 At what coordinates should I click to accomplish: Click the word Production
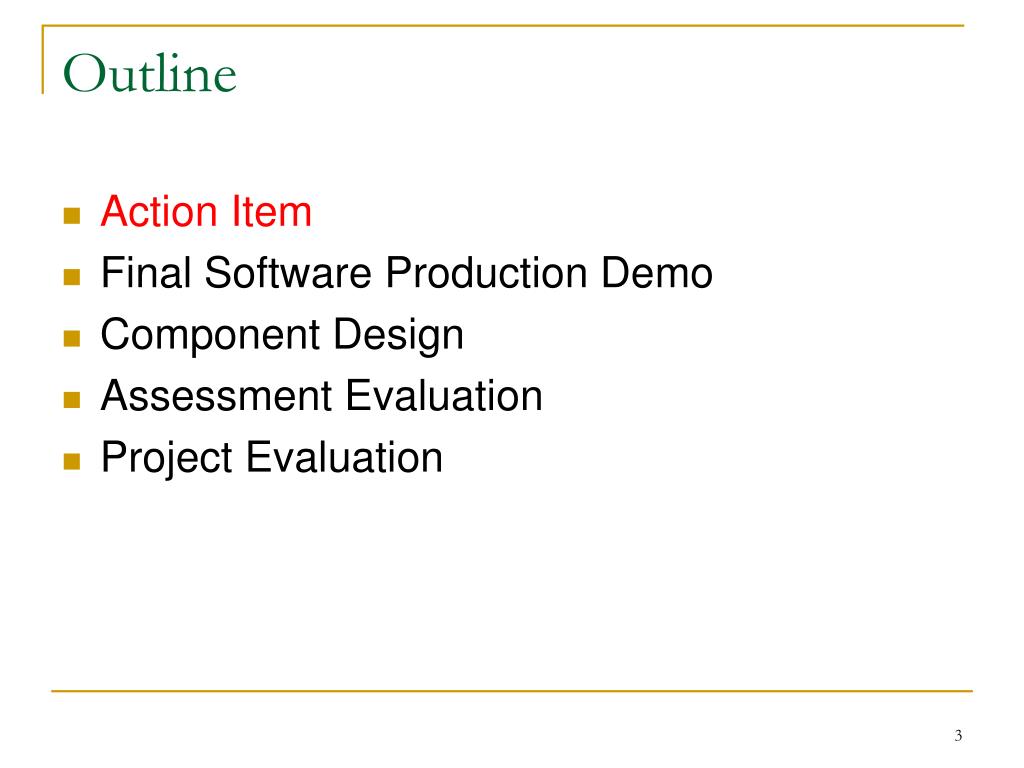click(486, 272)
